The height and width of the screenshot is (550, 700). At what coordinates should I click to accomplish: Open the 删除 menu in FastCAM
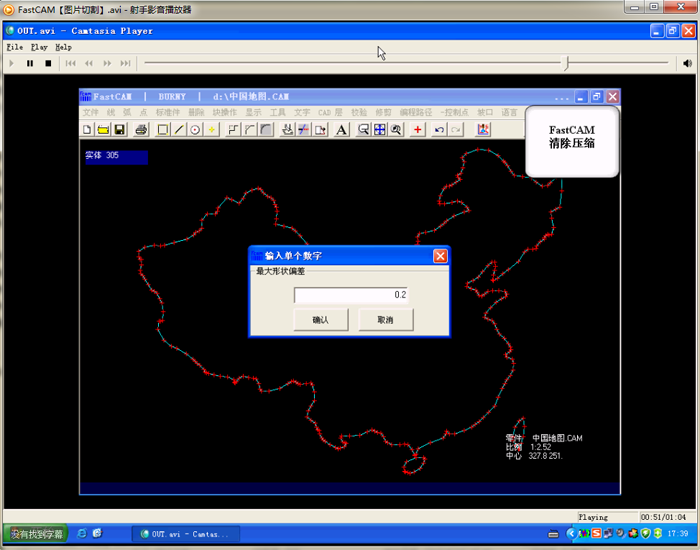(196, 112)
